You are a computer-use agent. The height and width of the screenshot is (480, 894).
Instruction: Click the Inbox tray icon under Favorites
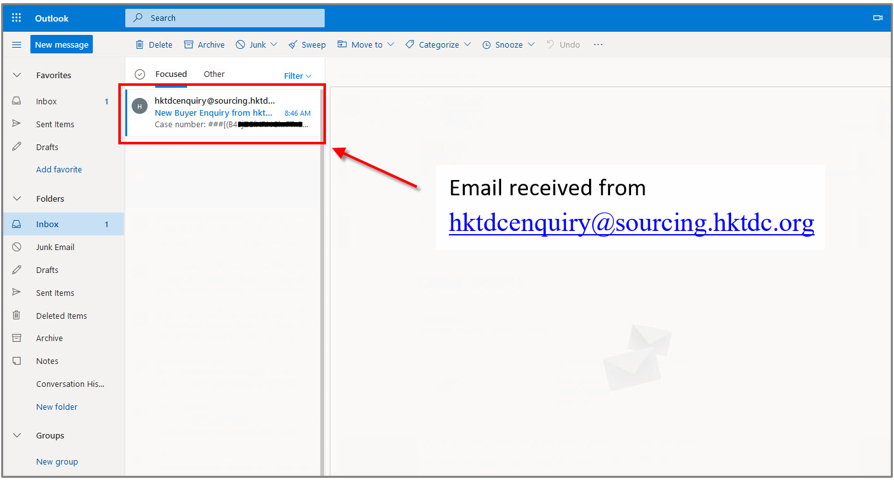17,101
